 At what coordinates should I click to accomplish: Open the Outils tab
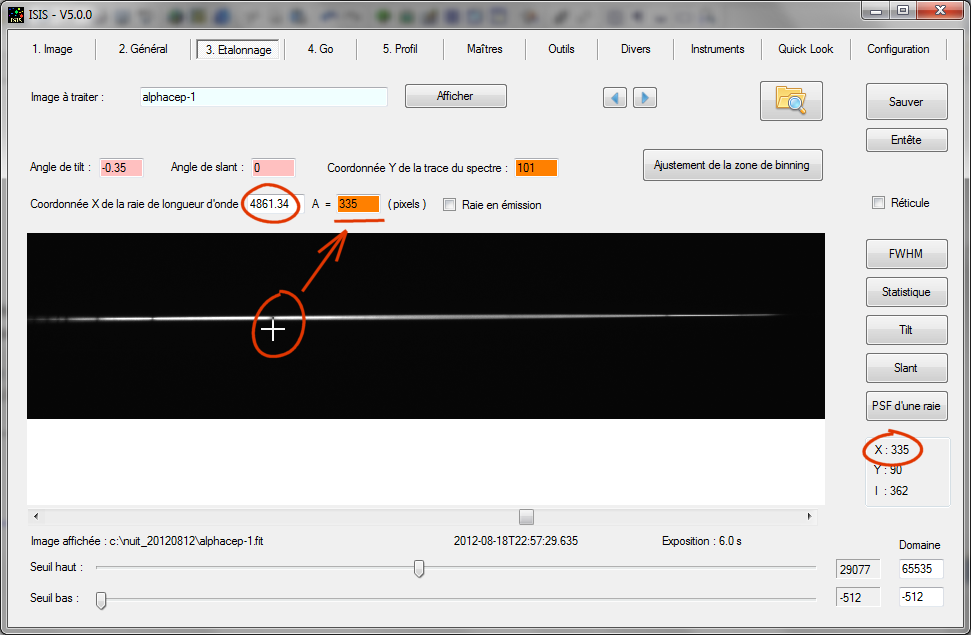[x=561, y=49]
